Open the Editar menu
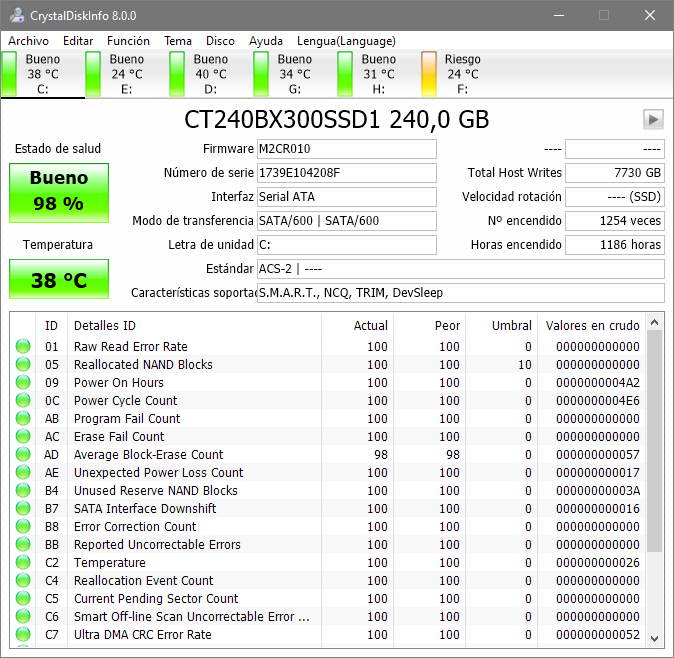The width and height of the screenshot is (674, 658). point(78,41)
